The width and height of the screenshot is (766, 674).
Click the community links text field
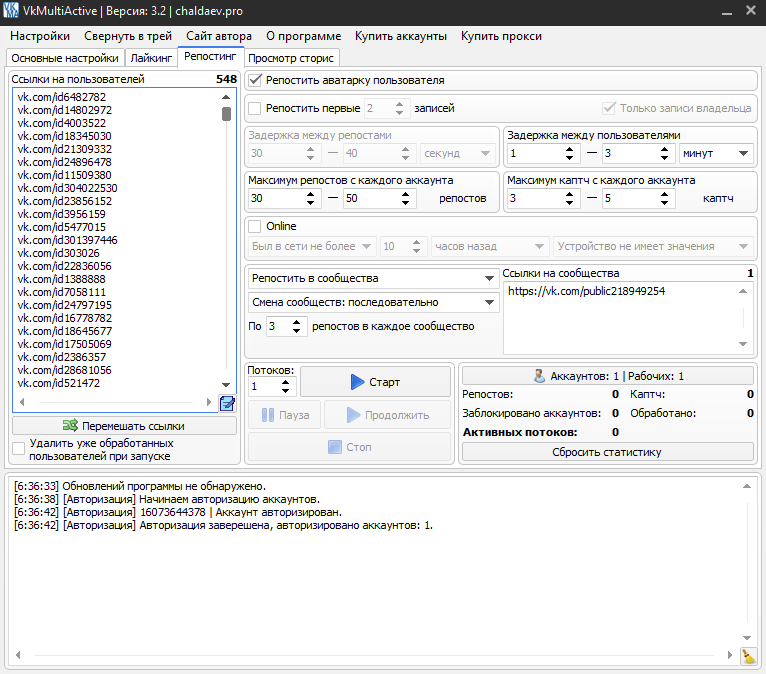coord(620,315)
